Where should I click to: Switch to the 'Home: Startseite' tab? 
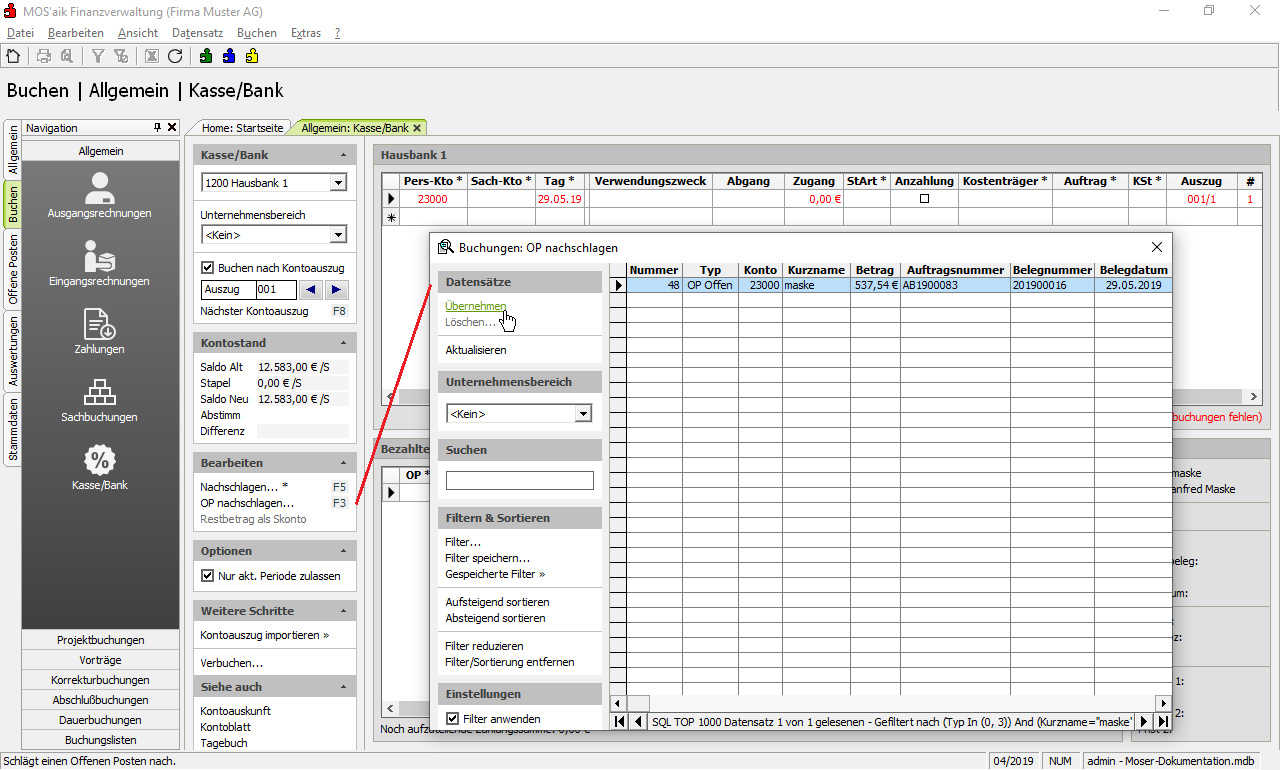coord(244,128)
